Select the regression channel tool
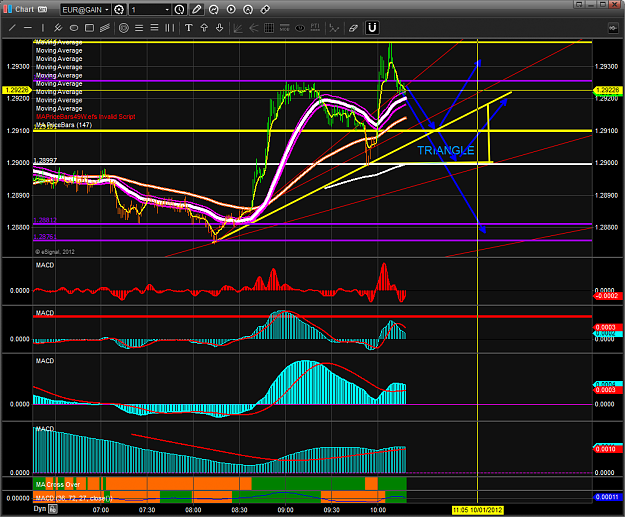625x517 pixels. (105, 28)
